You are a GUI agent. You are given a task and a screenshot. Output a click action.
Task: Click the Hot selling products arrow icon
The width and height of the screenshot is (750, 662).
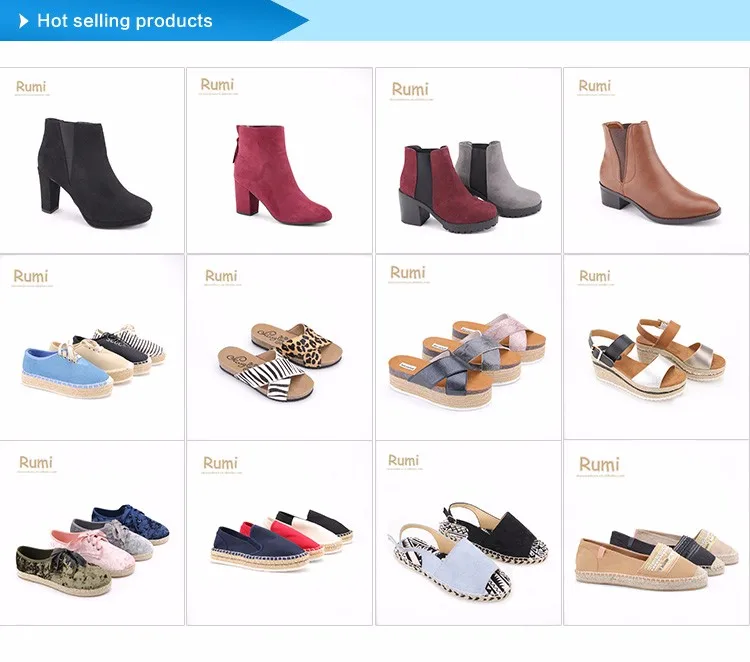tap(23, 21)
